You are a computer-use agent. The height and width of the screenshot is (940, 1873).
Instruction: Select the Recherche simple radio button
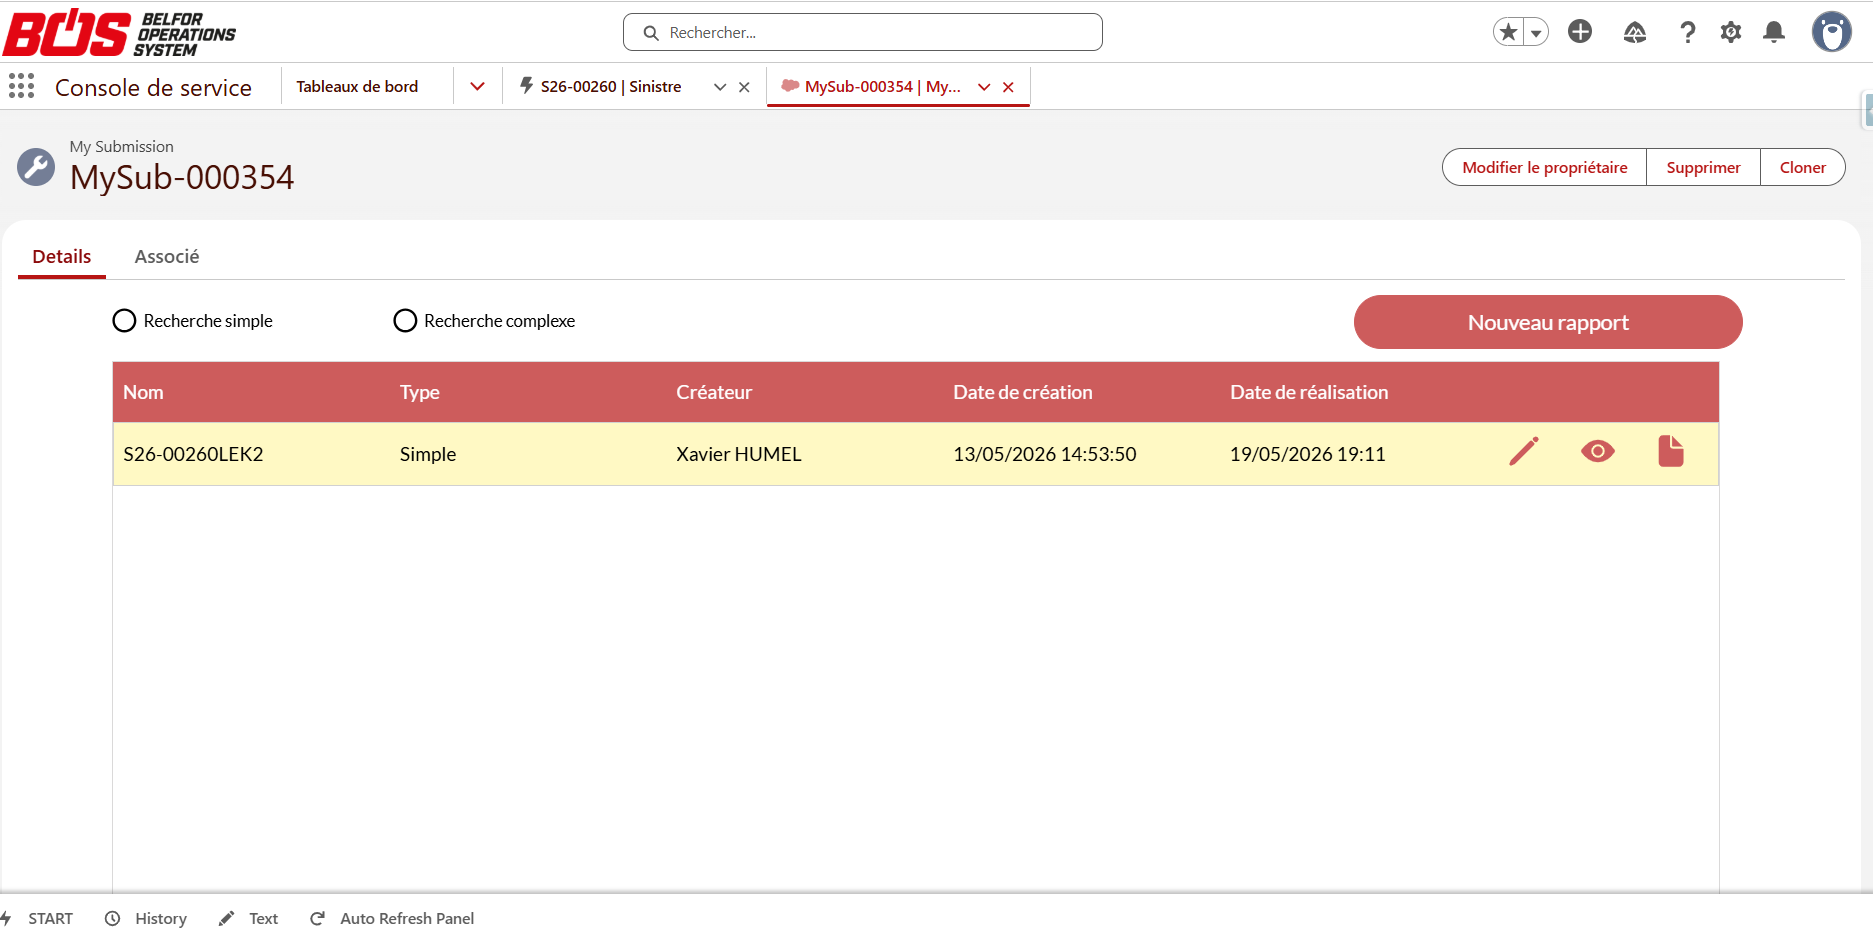pyautogui.click(x=124, y=321)
